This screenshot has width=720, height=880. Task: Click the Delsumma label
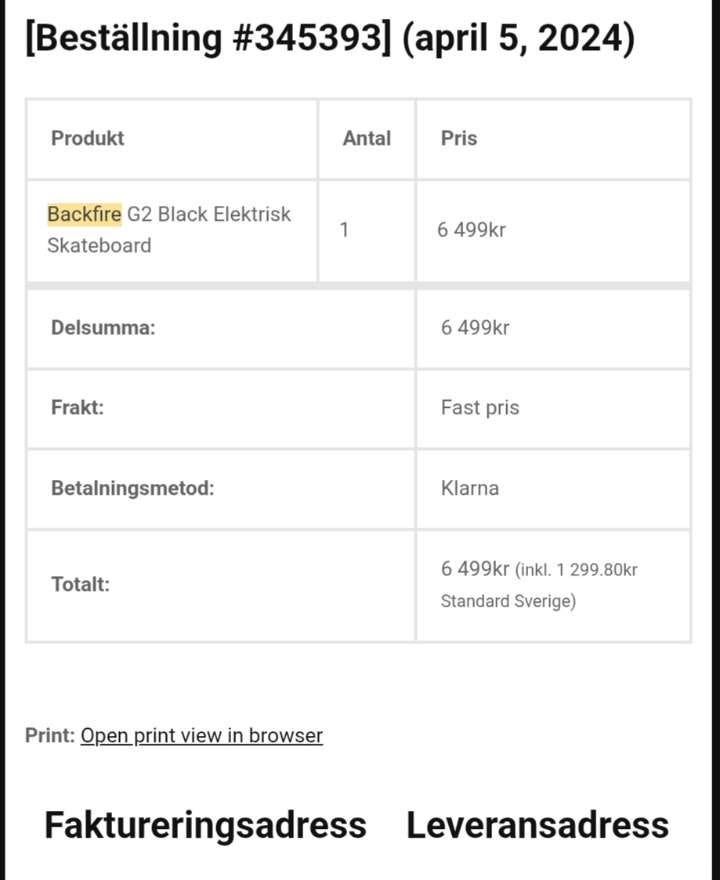pos(103,327)
